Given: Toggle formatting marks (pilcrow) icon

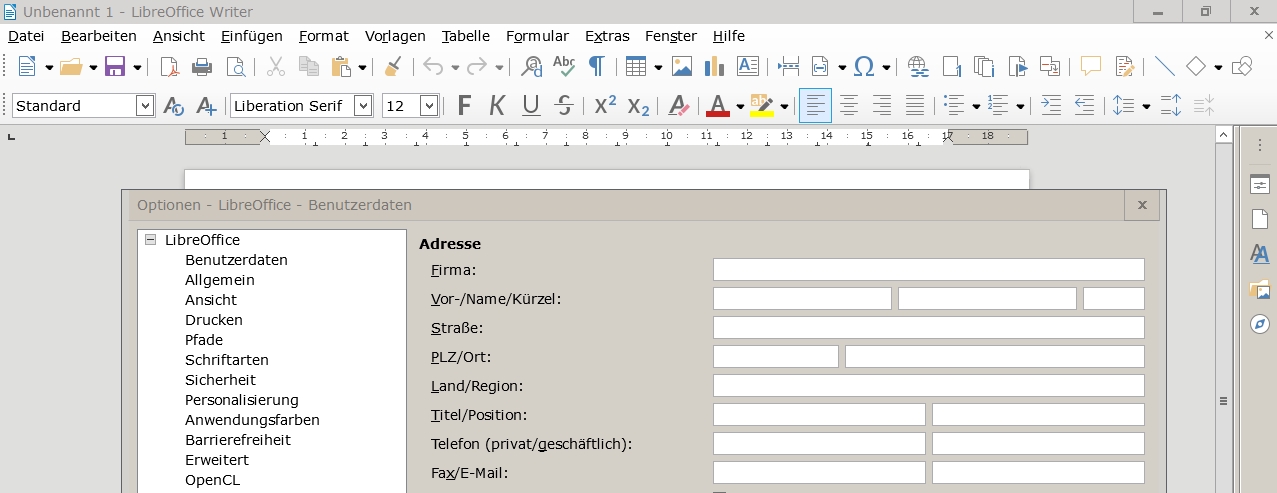Looking at the screenshot, I should pyautogui.click(x=596, y=67).
